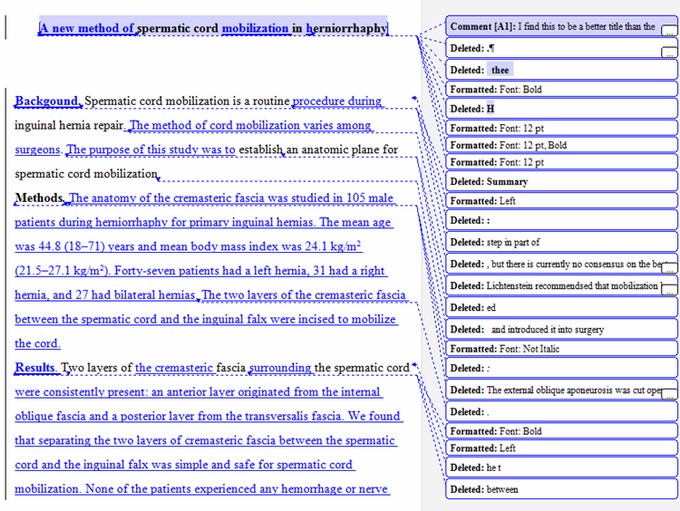Click inserted text 'surrounding' in Results
The image size is (680, 511).
point(280,367)
